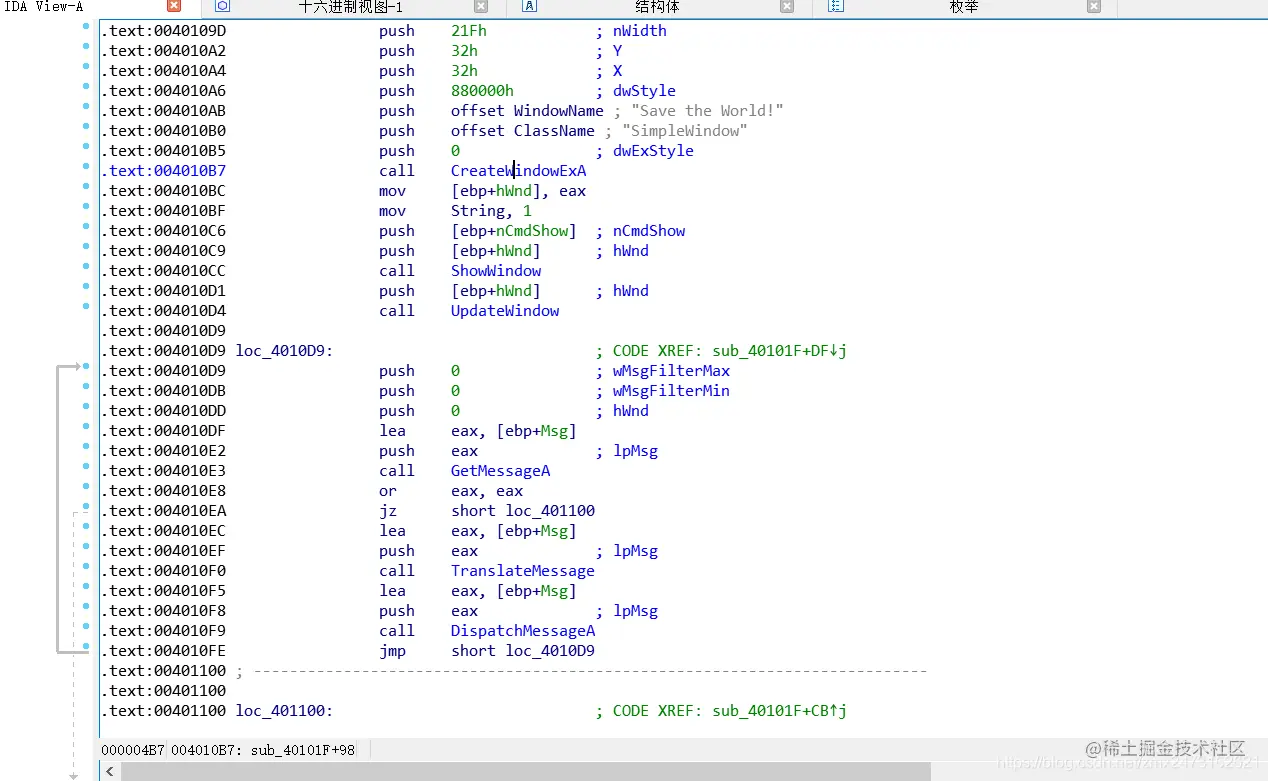Viewport: 1268px width, 781px height.
Task: Open the 结构体 structures tab
Action: (x=657, y=7)
